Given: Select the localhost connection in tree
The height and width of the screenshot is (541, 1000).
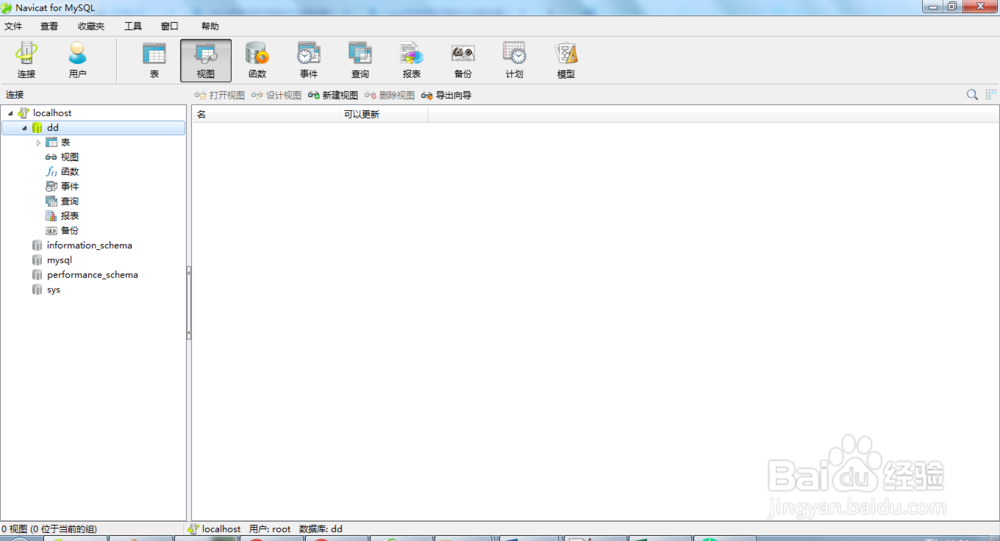Looking at the screenshot, I should coord(52,113).
